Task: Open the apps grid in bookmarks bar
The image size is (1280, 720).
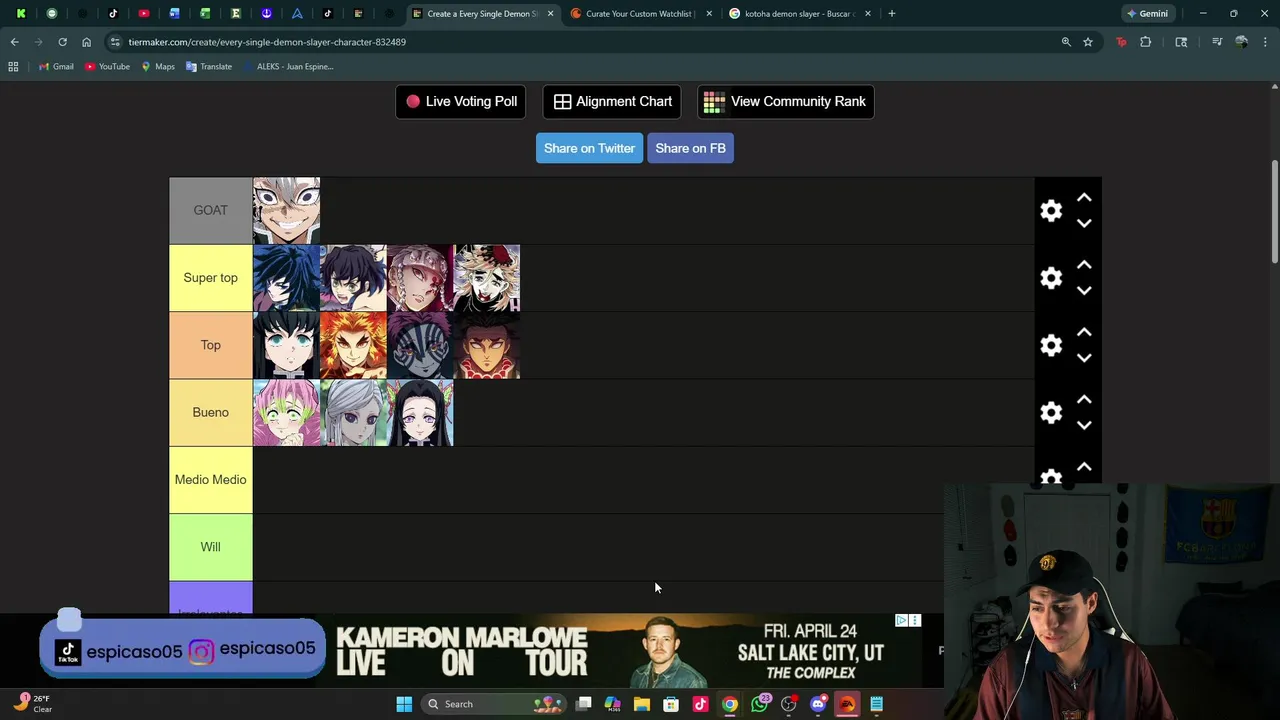Action: (x=13, y=67)
